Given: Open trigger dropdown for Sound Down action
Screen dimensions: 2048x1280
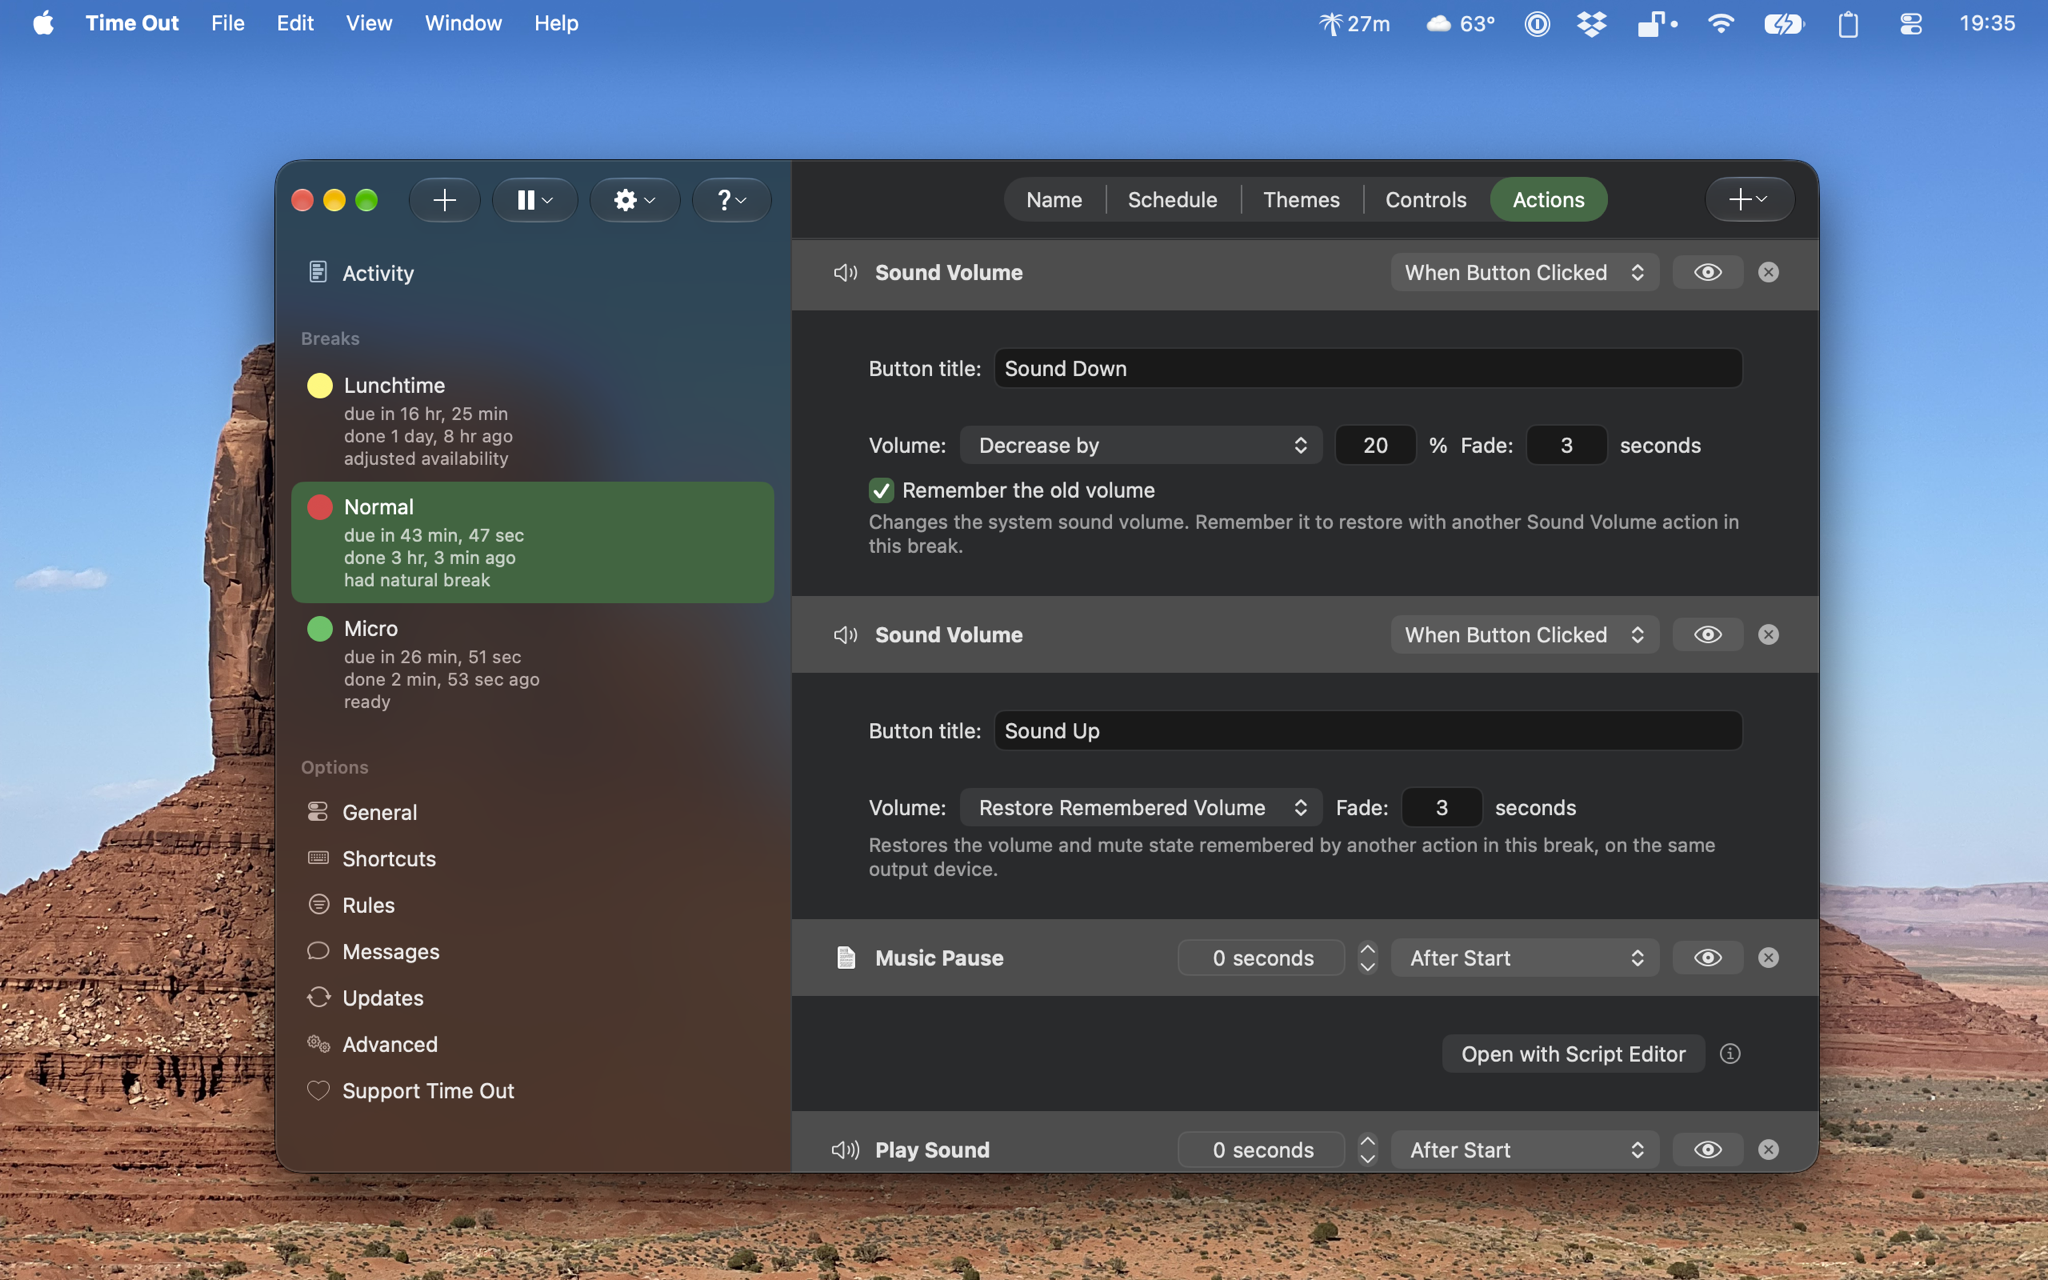Looking at the screenshot, I should [x=1524, y=272].
